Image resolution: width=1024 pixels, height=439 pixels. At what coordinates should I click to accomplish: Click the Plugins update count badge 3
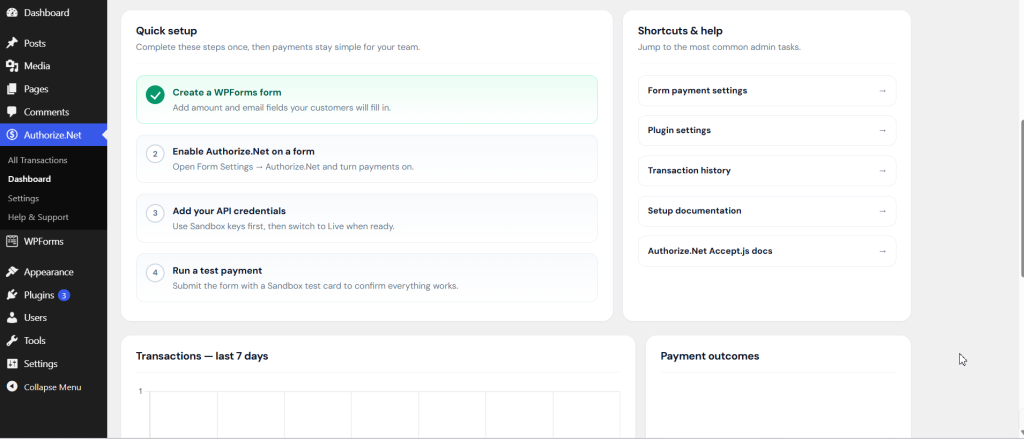tap(63, 295)
